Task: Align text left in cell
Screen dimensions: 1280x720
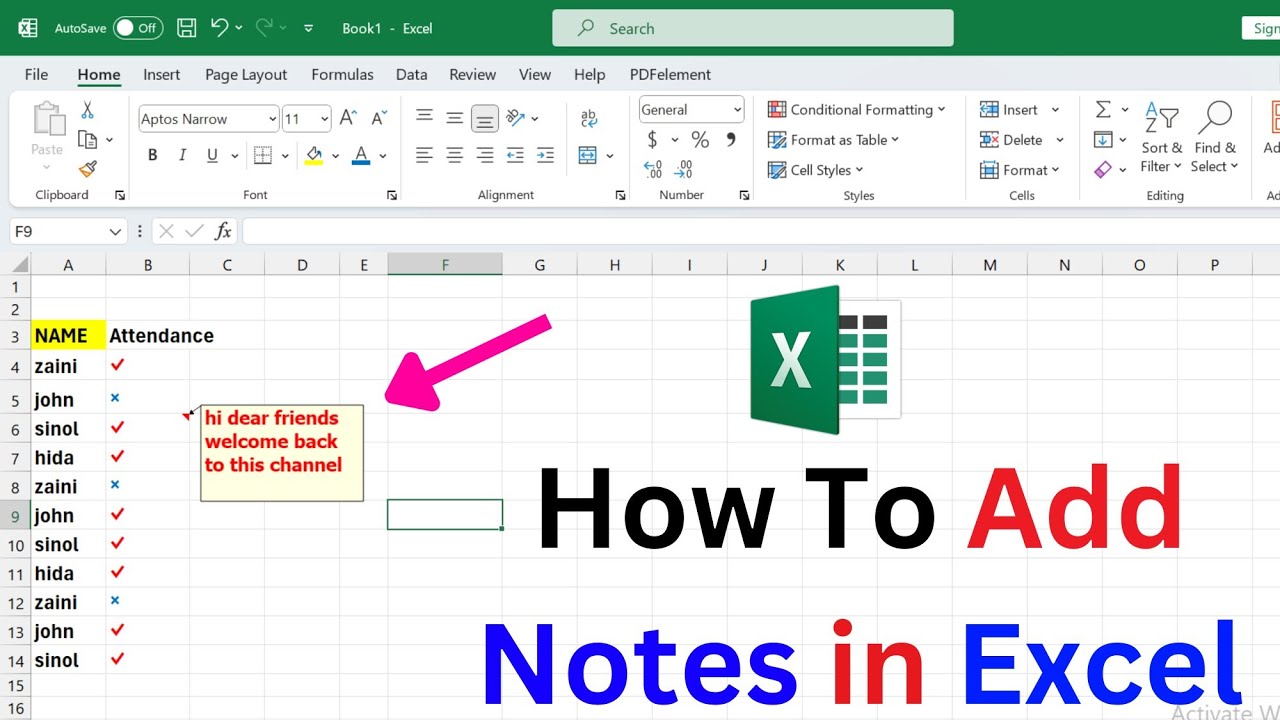Action: [x=424, y=155]
